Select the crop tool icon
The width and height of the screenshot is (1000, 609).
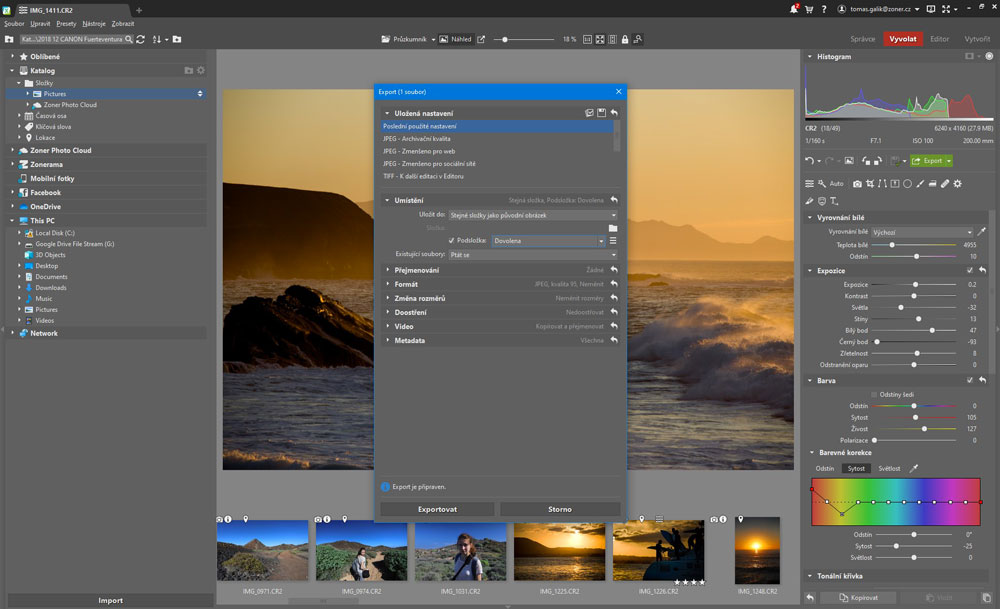[870, 184]
